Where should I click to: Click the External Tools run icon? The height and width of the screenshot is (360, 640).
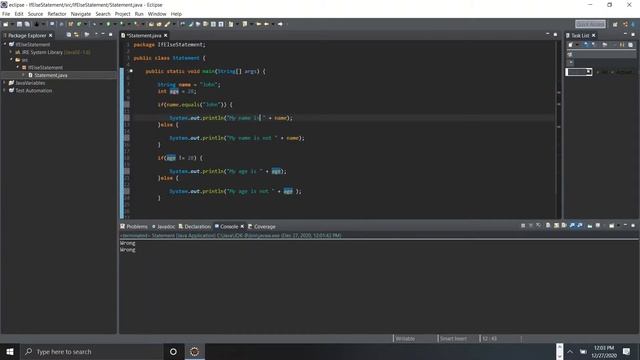tap(136, 24)
